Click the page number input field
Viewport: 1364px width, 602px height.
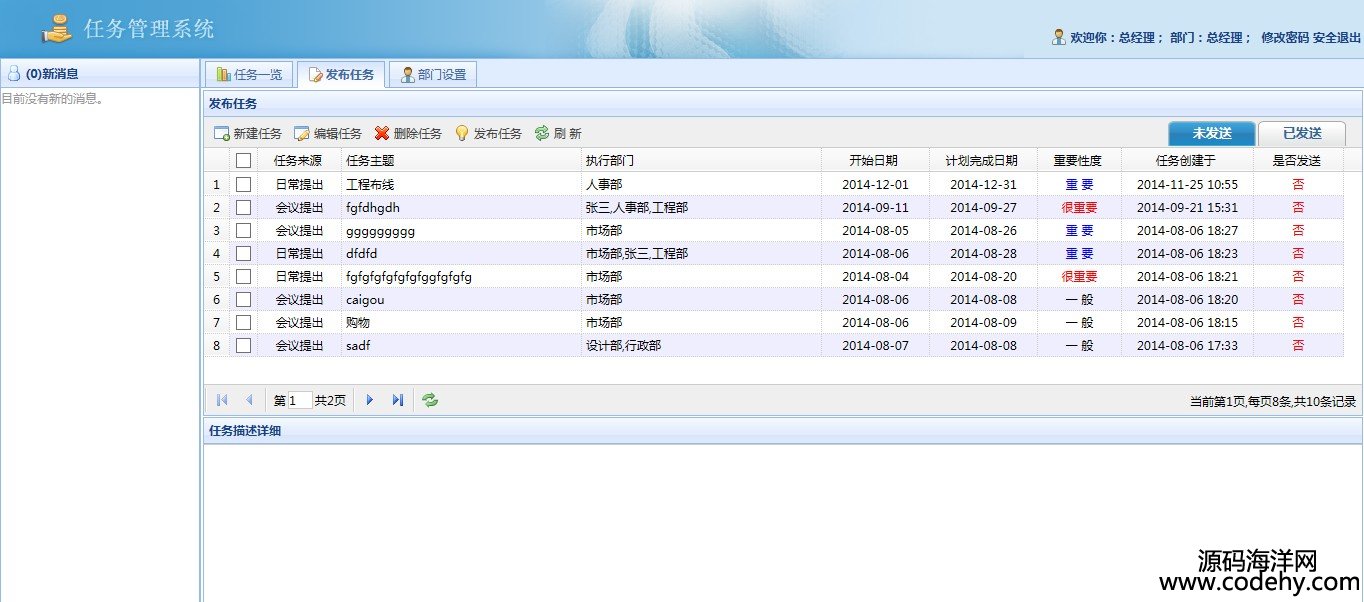coord(300,400)
